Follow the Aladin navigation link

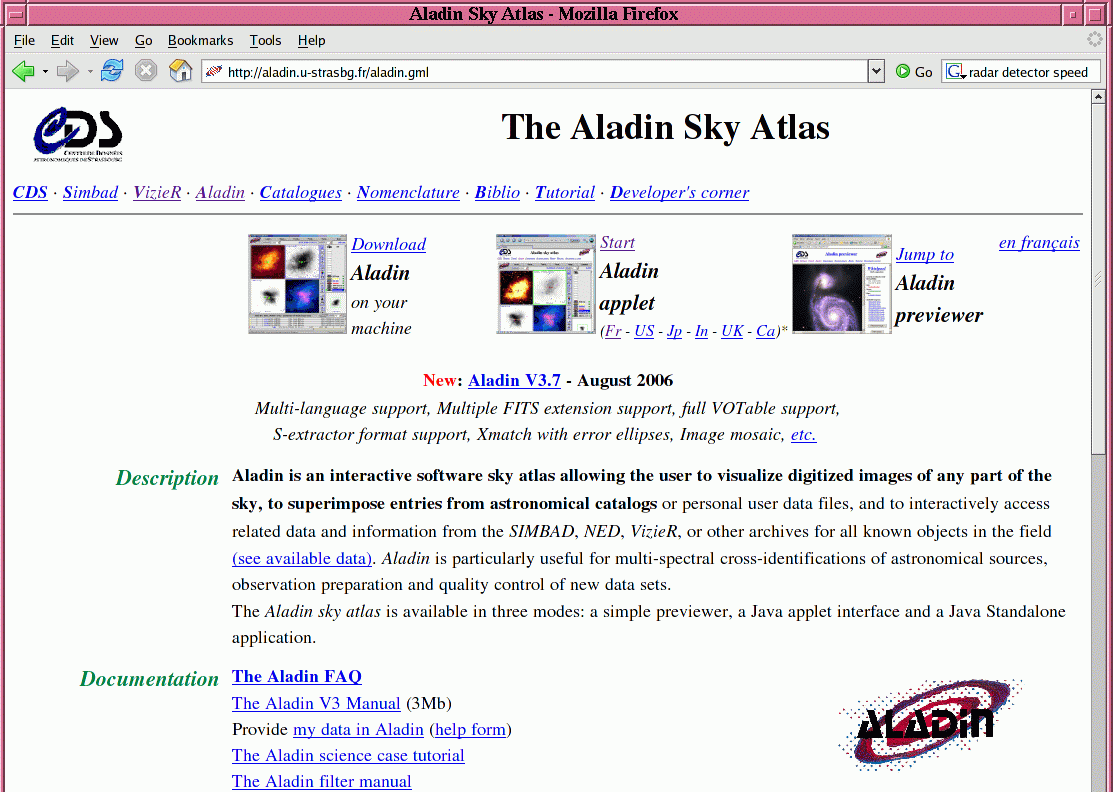[220, 192]
